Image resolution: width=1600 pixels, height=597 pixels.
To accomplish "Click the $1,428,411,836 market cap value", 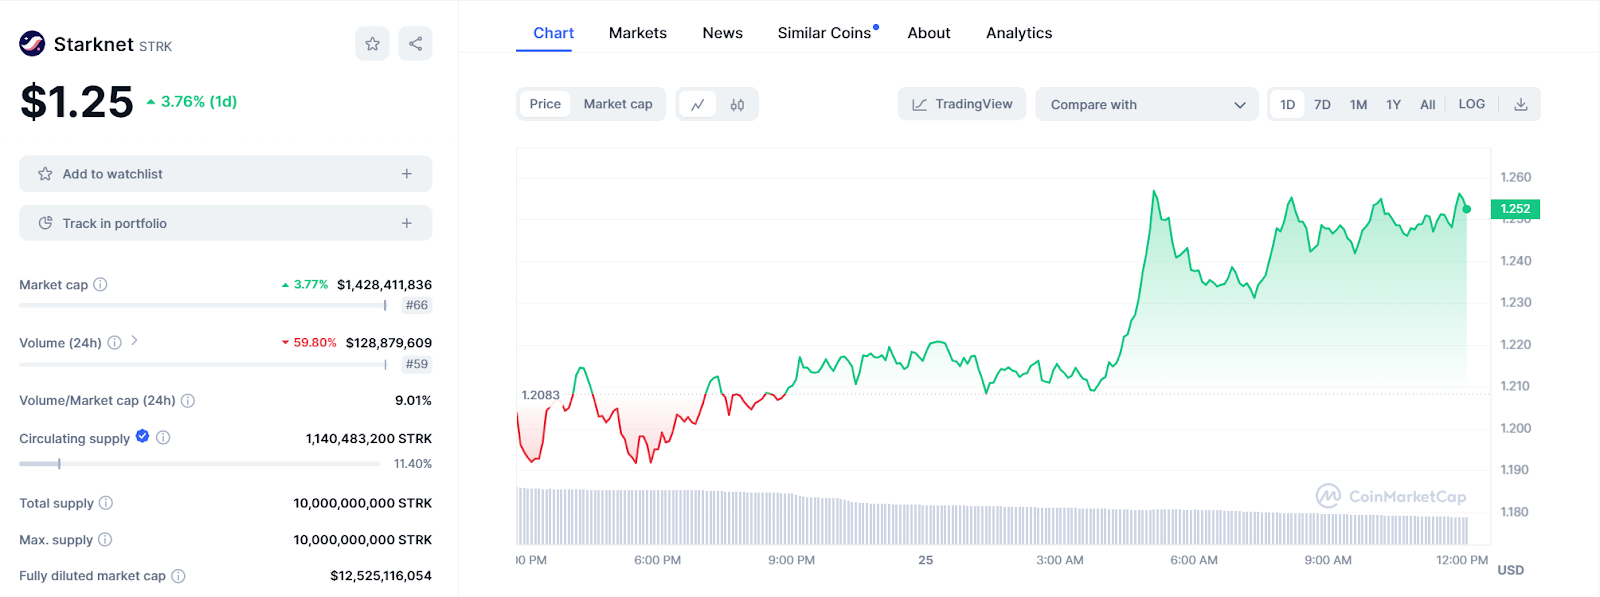I will [384, 284].
